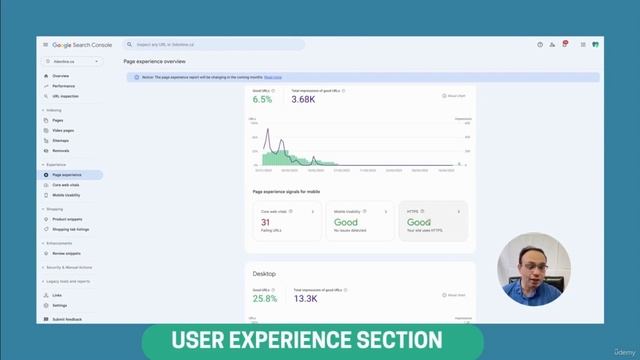This screenshot has width=640, height=360.
Task: Collapse the Experience section
Action: click(54, 164)
